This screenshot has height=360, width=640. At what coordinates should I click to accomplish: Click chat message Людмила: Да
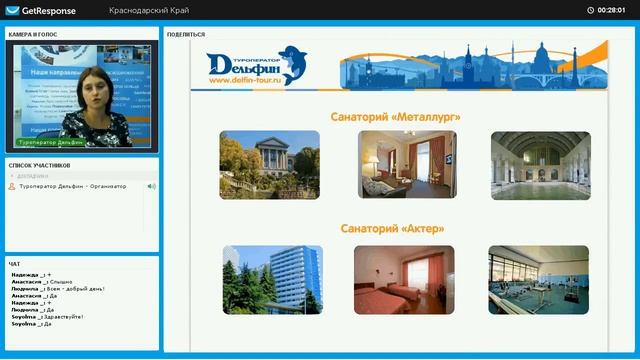(x=33, y=310)
